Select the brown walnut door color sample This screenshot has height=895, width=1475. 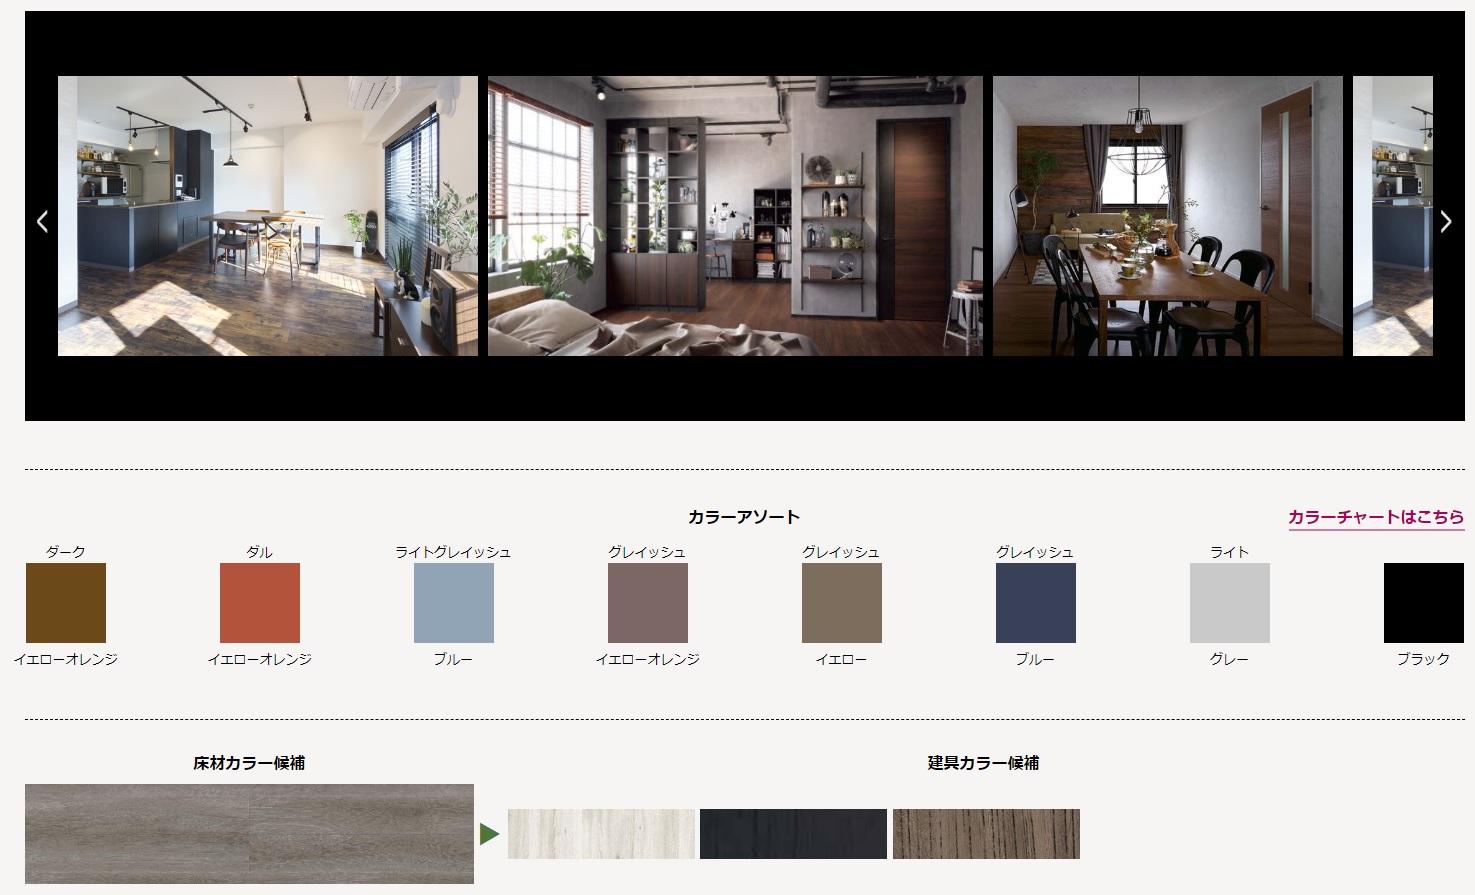coord(986,834)
